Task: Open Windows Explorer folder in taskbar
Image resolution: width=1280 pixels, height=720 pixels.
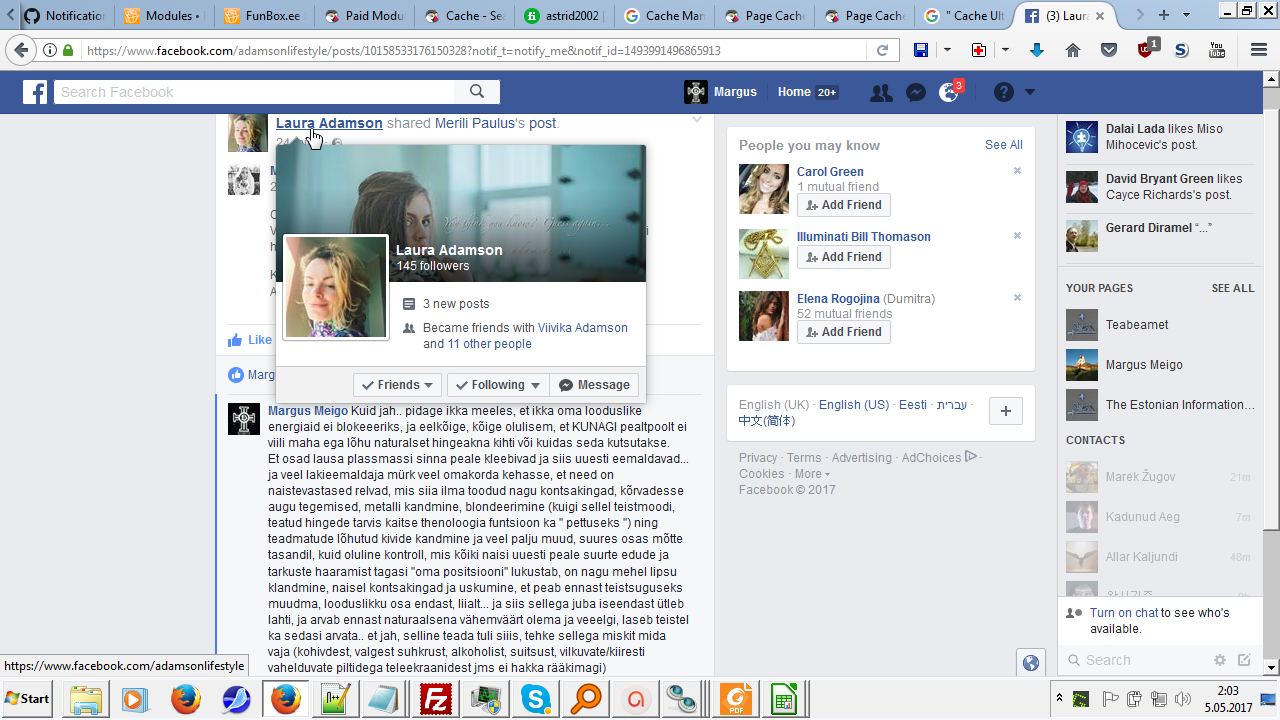Action: 85,698
